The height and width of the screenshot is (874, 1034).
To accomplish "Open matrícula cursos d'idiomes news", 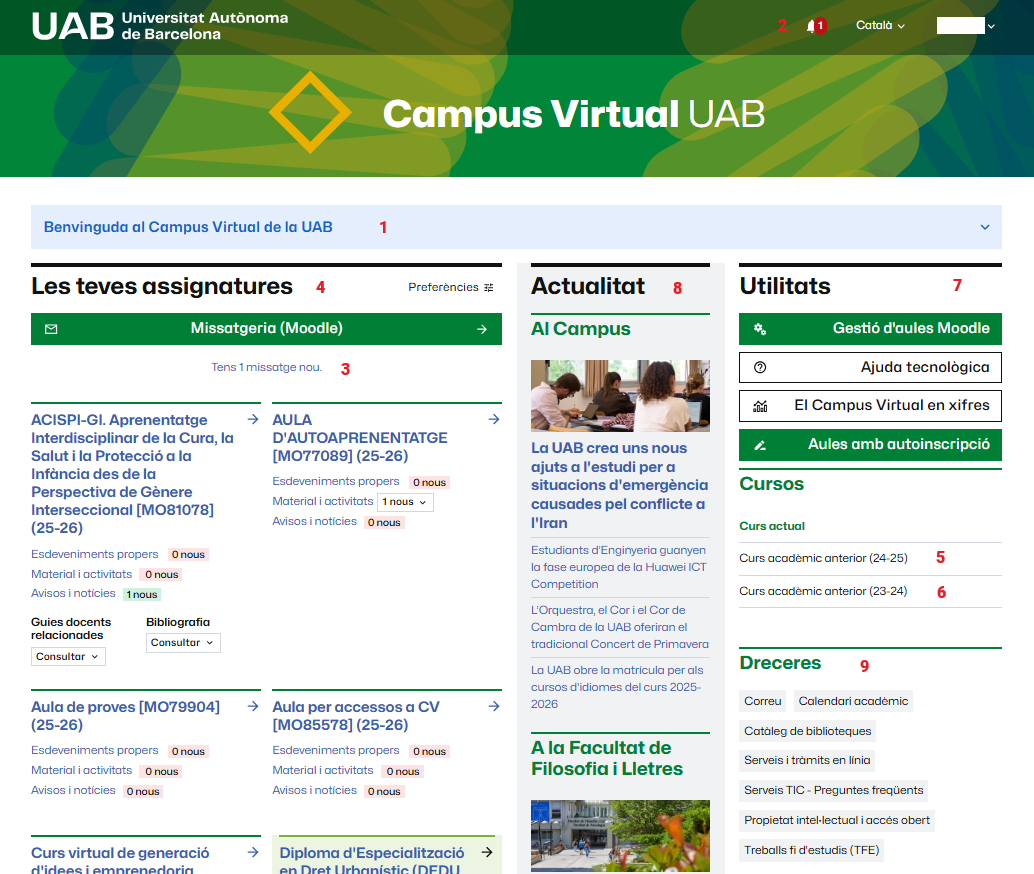I will [x=617, y=687].
